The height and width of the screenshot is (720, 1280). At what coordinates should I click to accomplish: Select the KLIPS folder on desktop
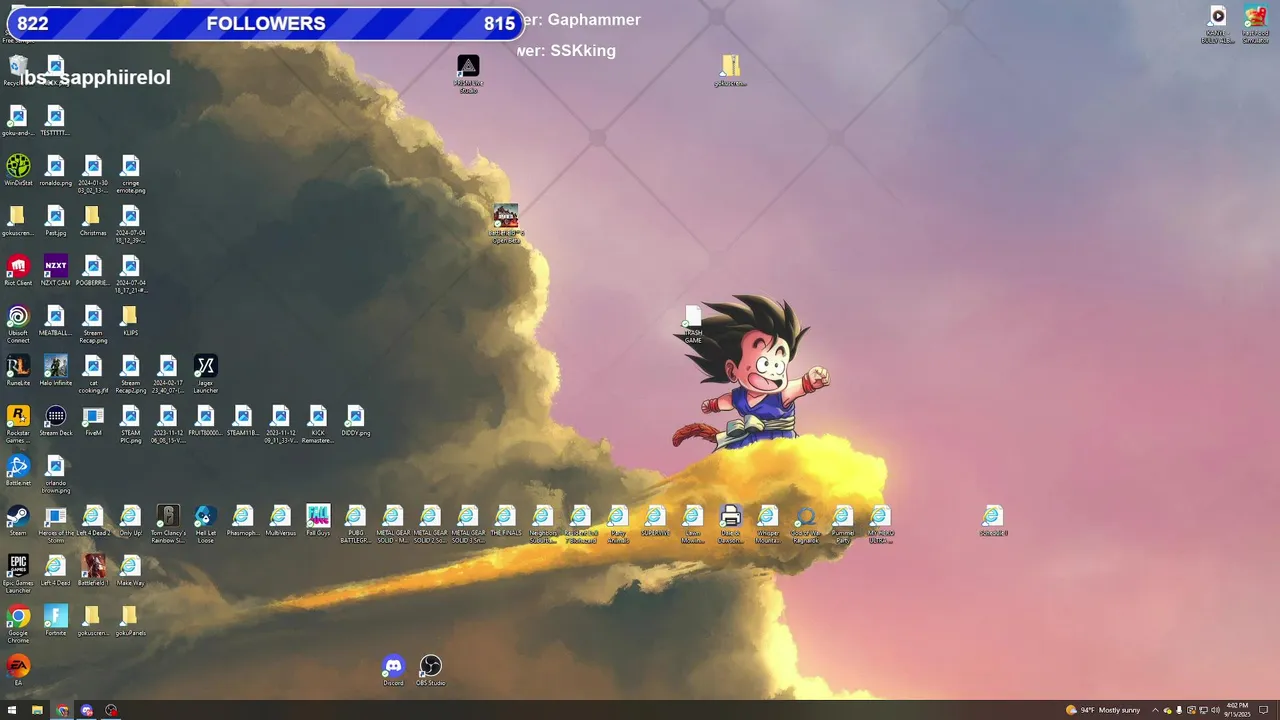pyautogui.click(x=130, y=321)
